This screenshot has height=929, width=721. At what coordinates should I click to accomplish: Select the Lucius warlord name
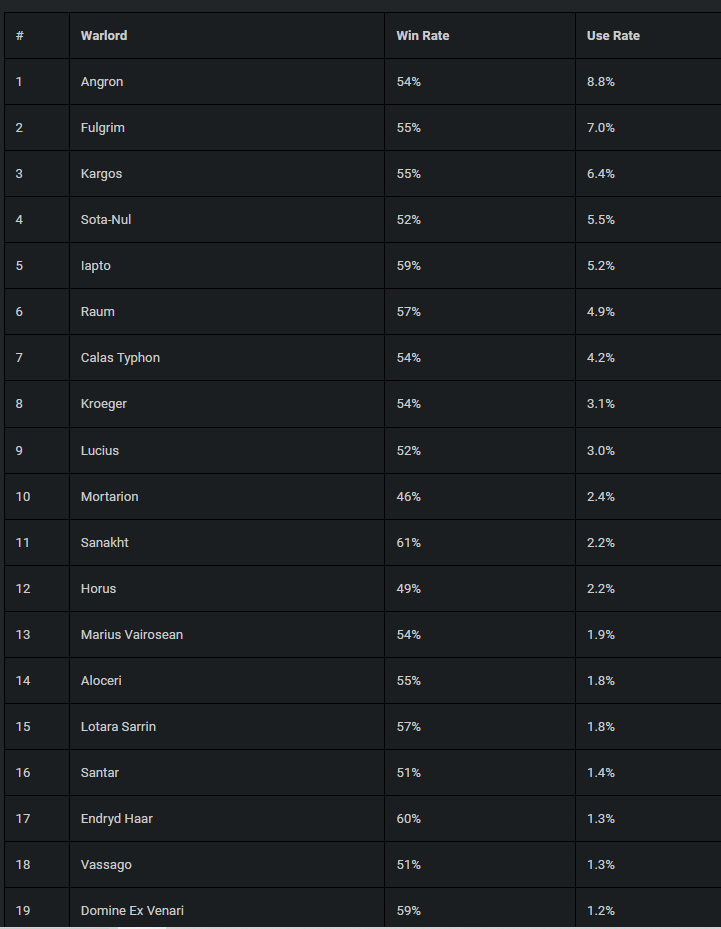pyautogui.click(x=100, y=451)
